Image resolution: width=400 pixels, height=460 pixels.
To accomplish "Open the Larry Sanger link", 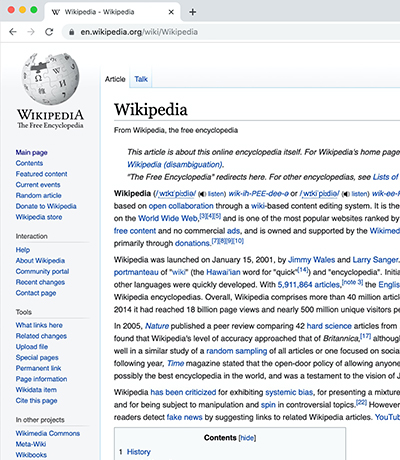I will (375, 260).
